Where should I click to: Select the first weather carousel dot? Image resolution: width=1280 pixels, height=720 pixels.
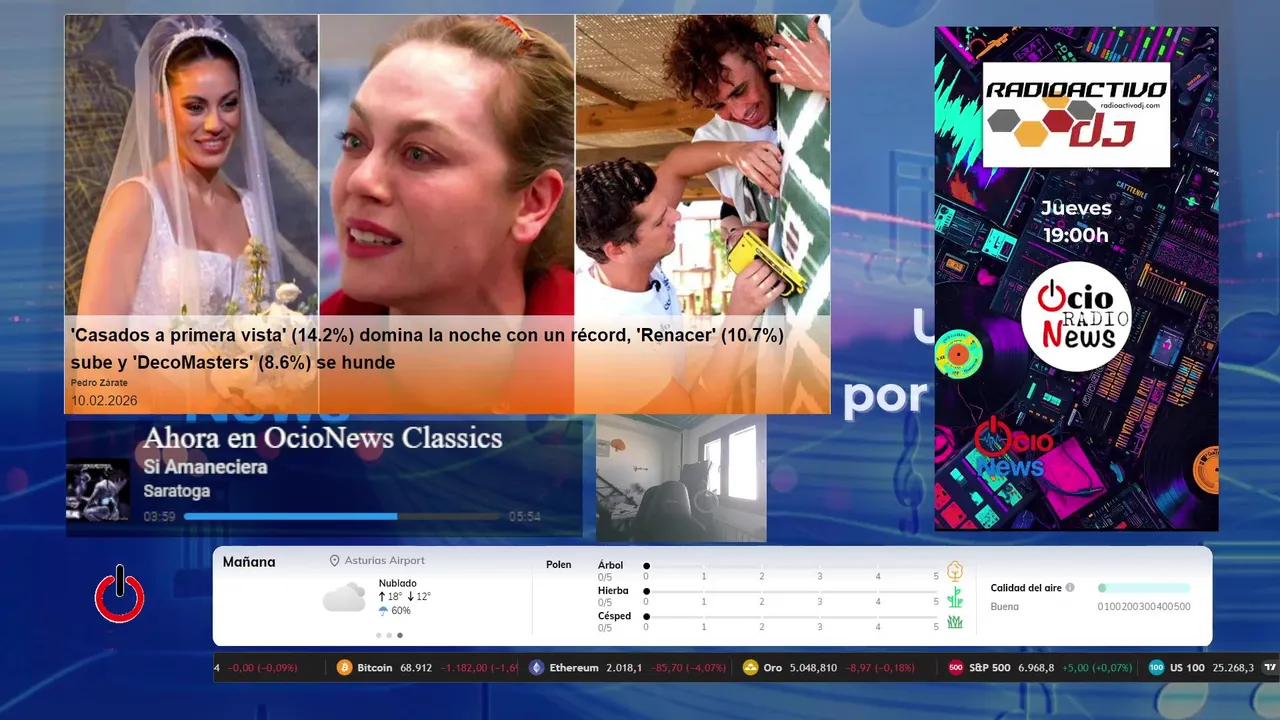(379, 635)
